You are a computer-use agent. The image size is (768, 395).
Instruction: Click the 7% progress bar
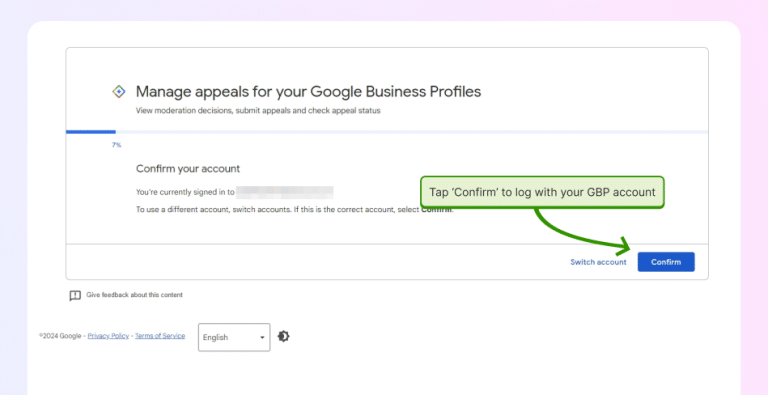coord(387,132)
